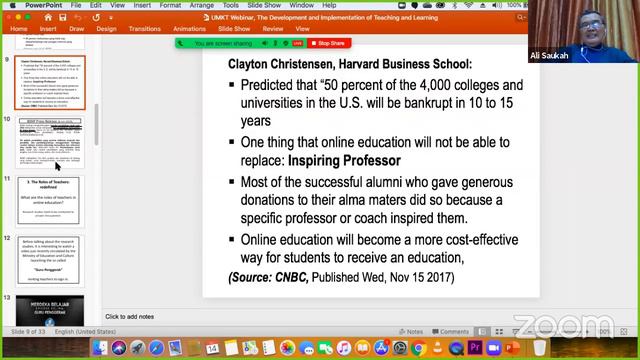Click English (United States) language in status bar
Viewport: 640px width, 360px height.
coord(85,332)
